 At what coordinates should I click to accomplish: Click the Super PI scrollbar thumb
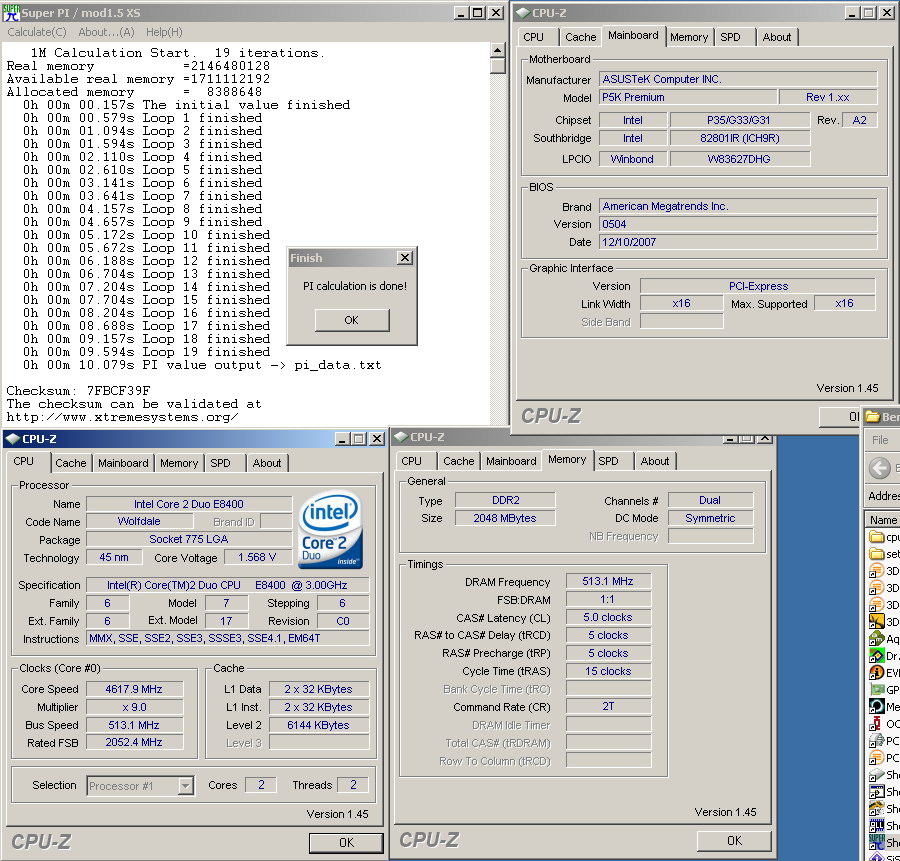(497, 65)
